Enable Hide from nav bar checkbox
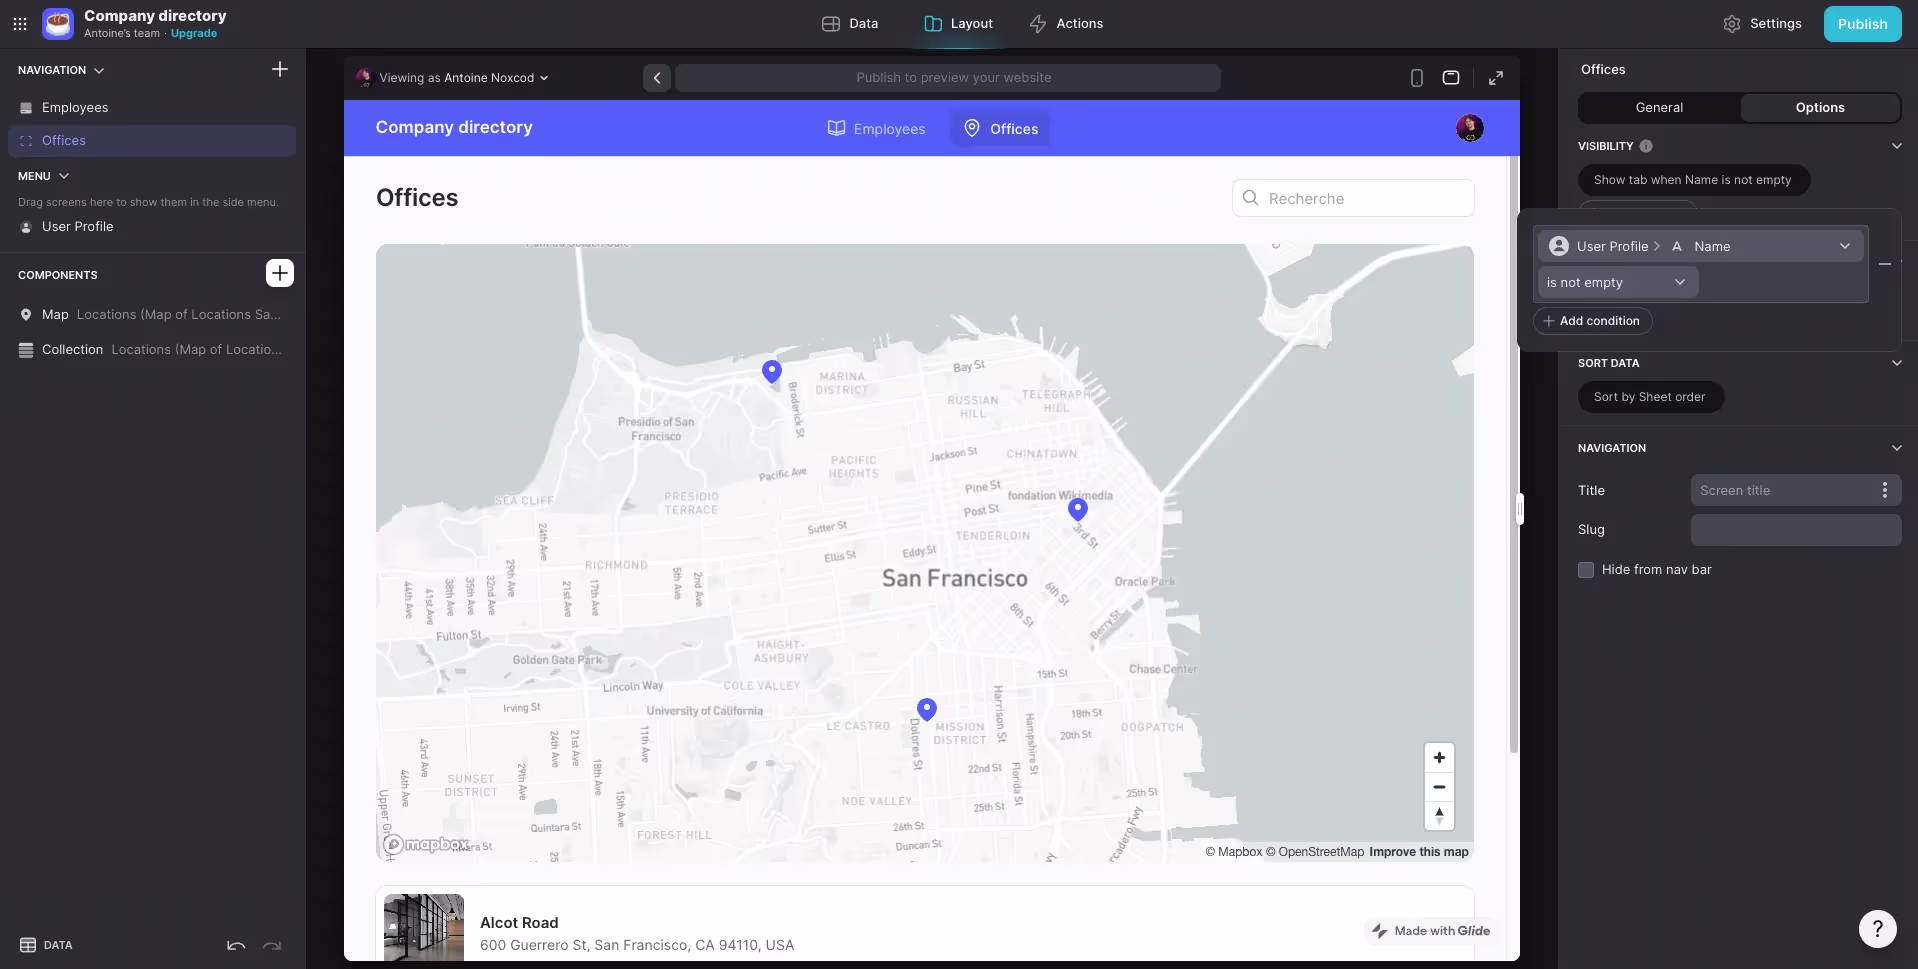 pos(1586,570)
